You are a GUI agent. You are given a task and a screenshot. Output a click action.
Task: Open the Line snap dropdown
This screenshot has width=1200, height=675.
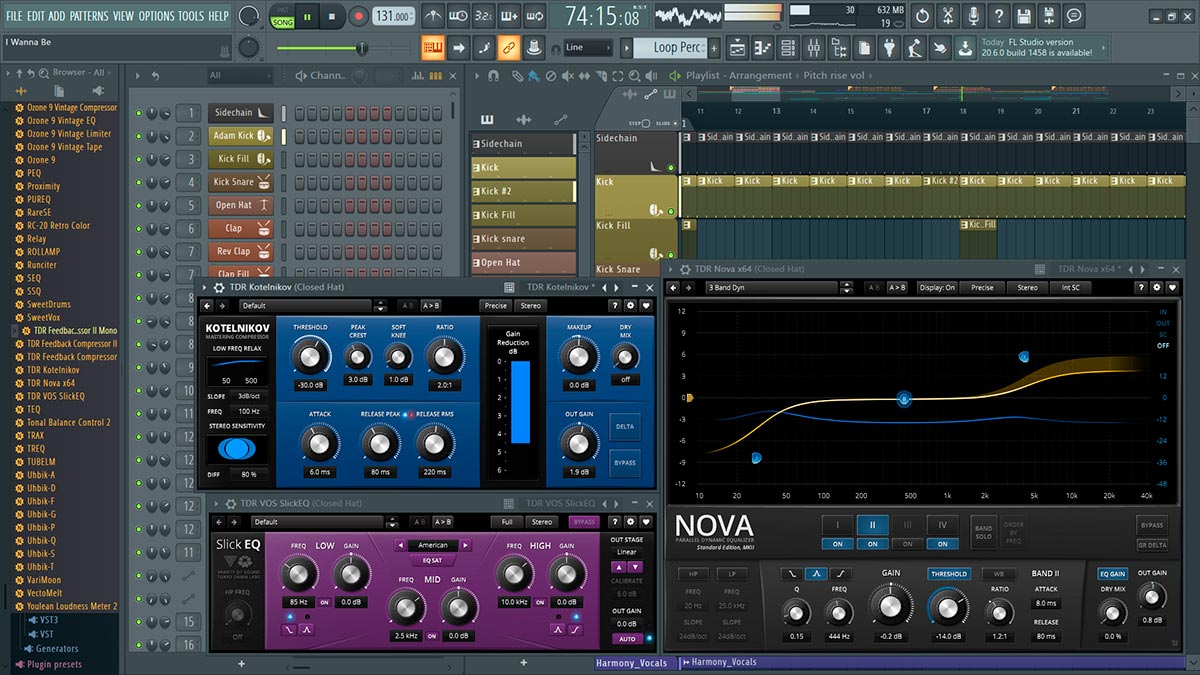tap(587, 47)
